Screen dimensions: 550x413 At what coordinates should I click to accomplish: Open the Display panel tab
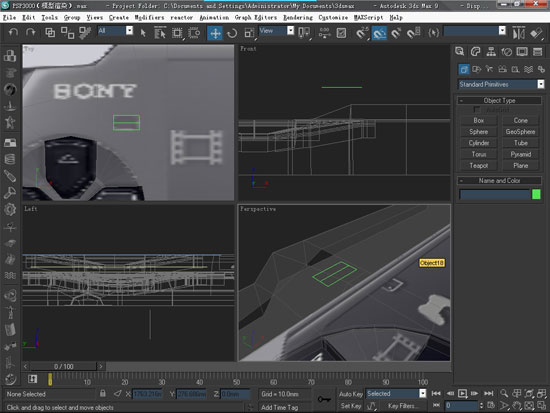coord(522,52)
